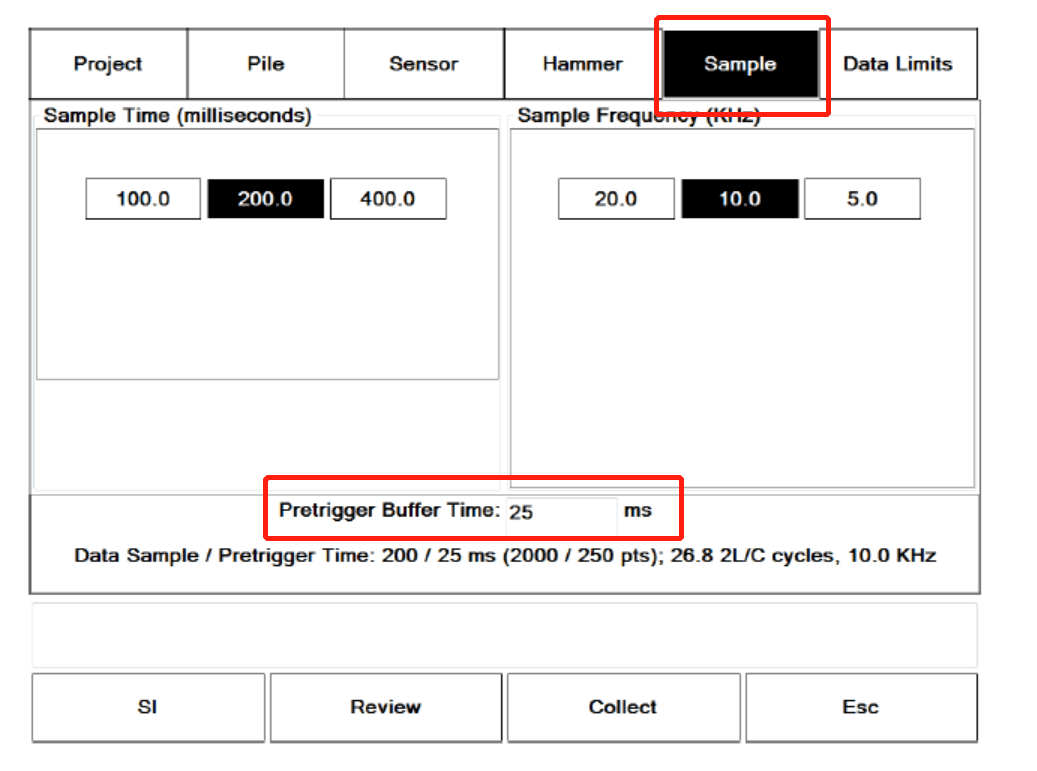The height and width of the screenshot is (771, 1037).
Task: Click the Sample Time (milliseconds) group label
Action: click(x=178, y=116)
